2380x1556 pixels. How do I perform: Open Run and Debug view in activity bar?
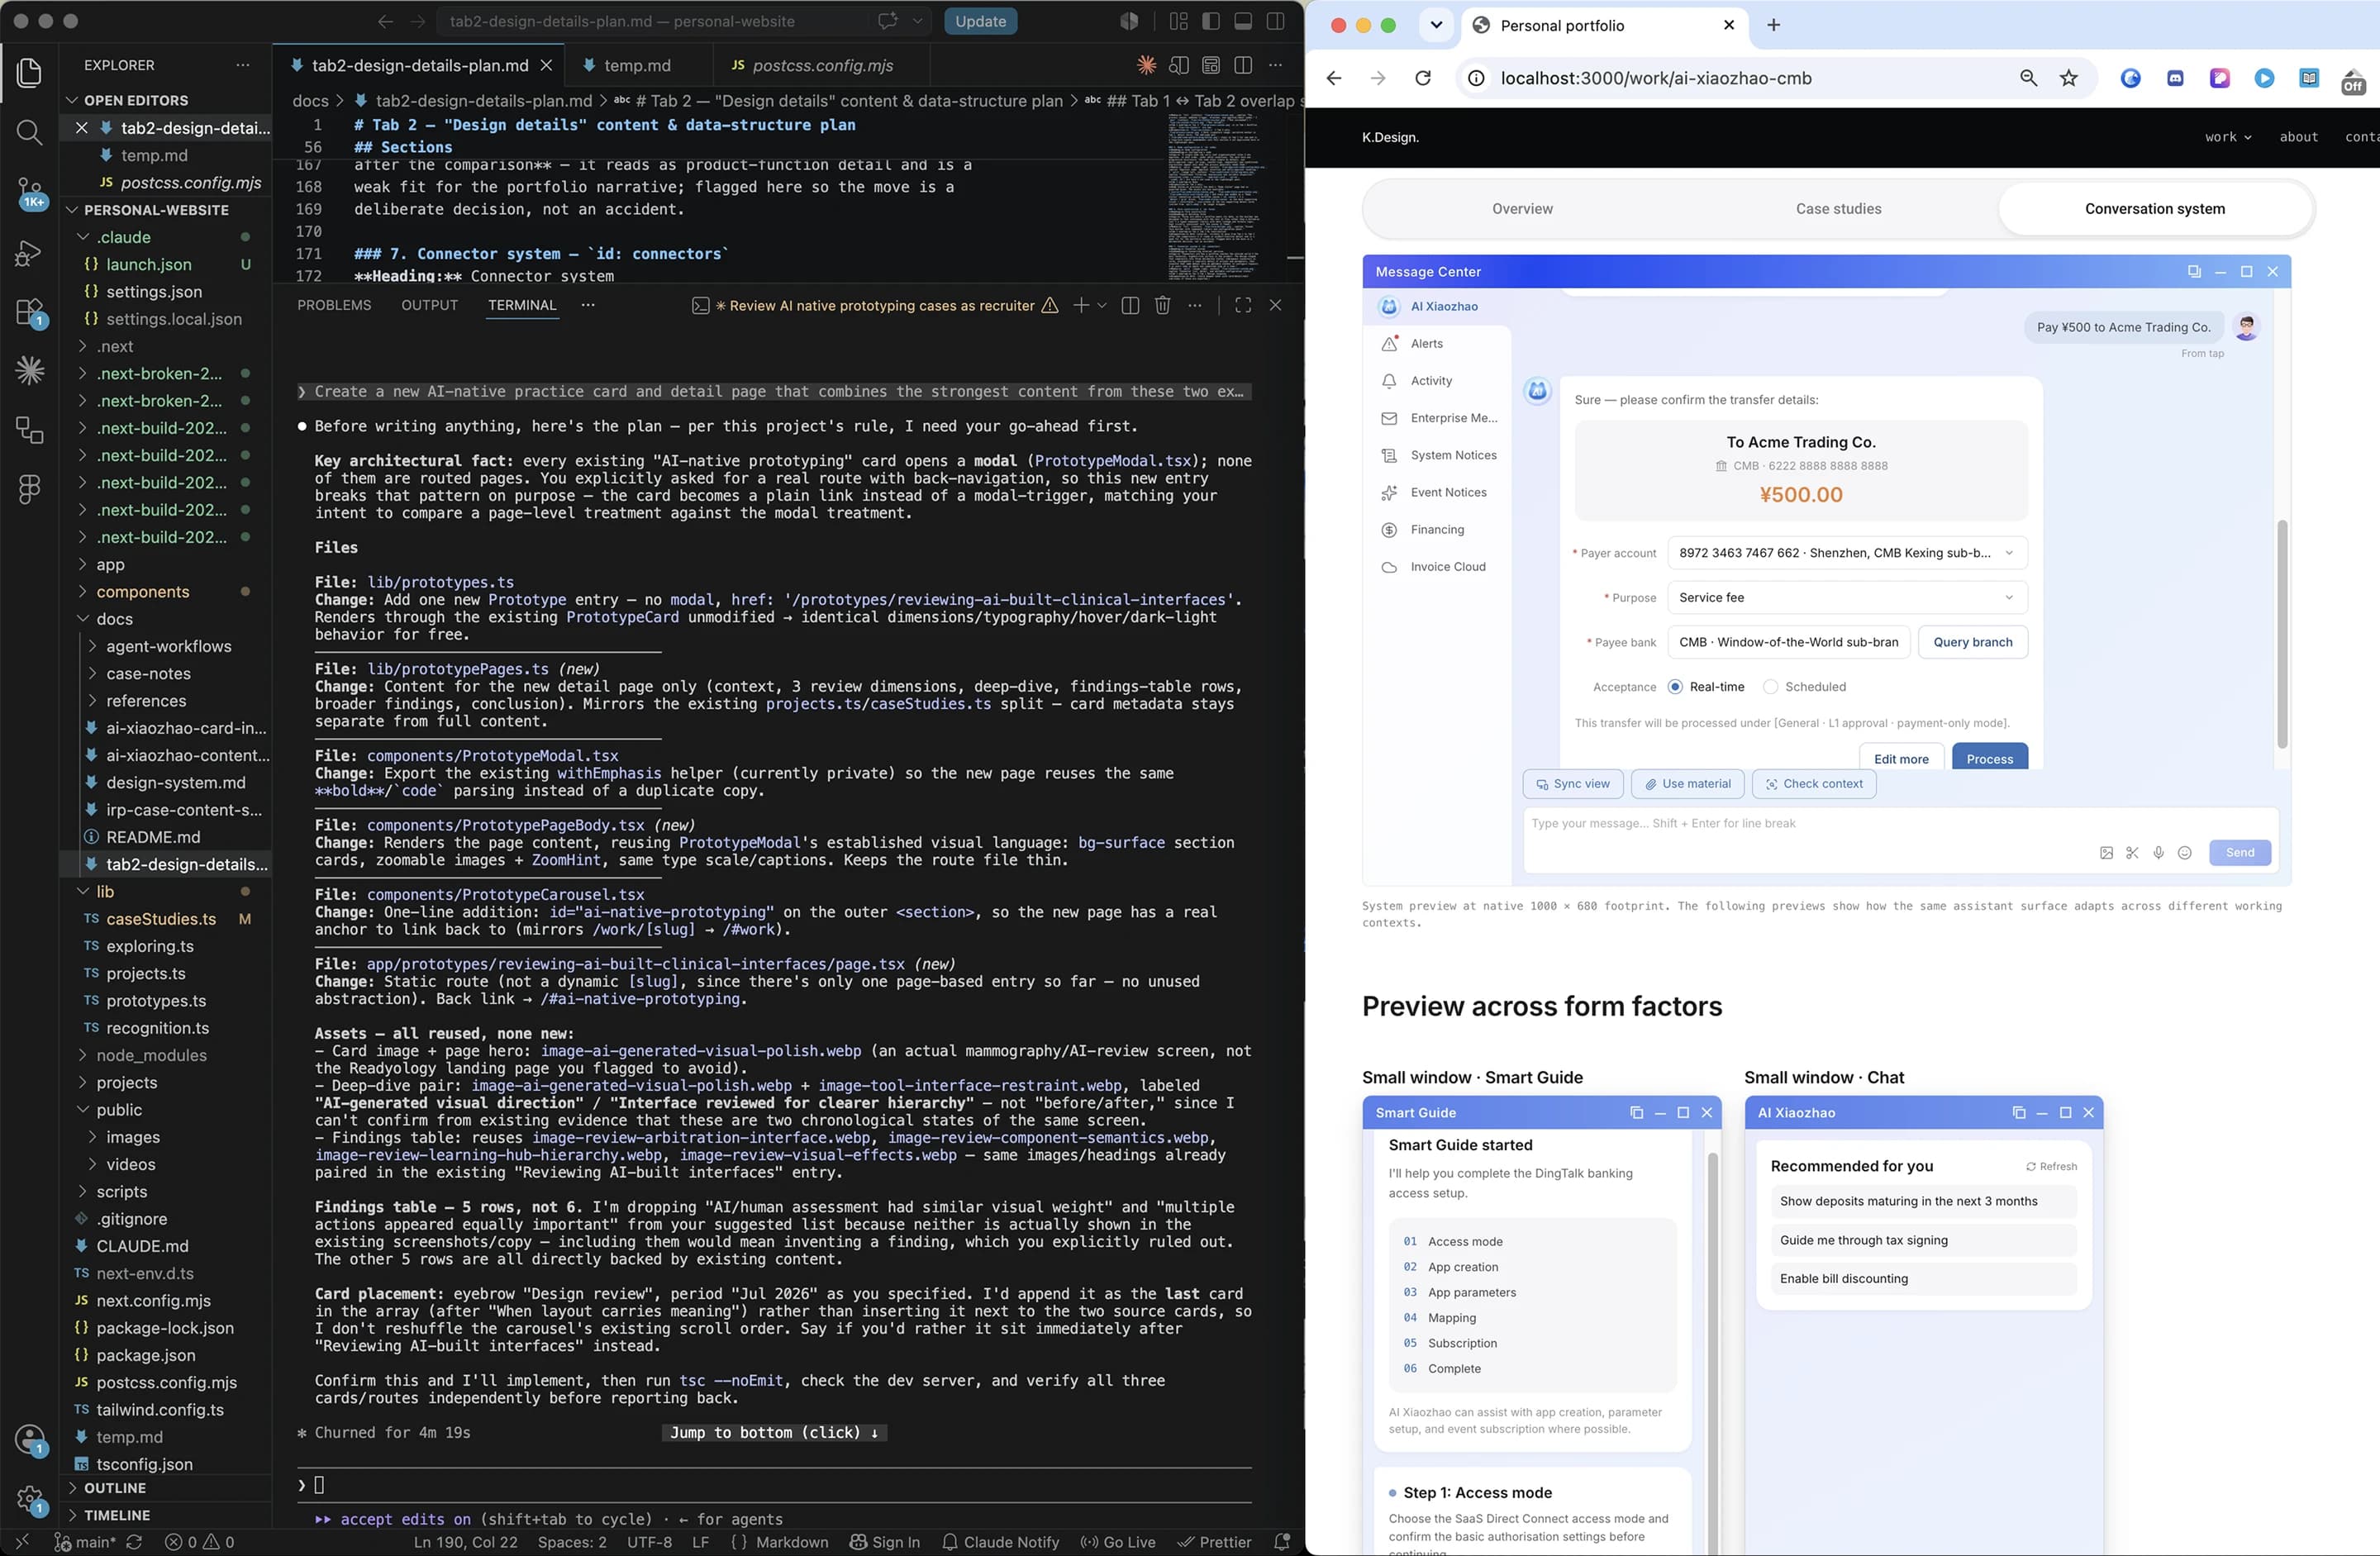pos(29,252)
